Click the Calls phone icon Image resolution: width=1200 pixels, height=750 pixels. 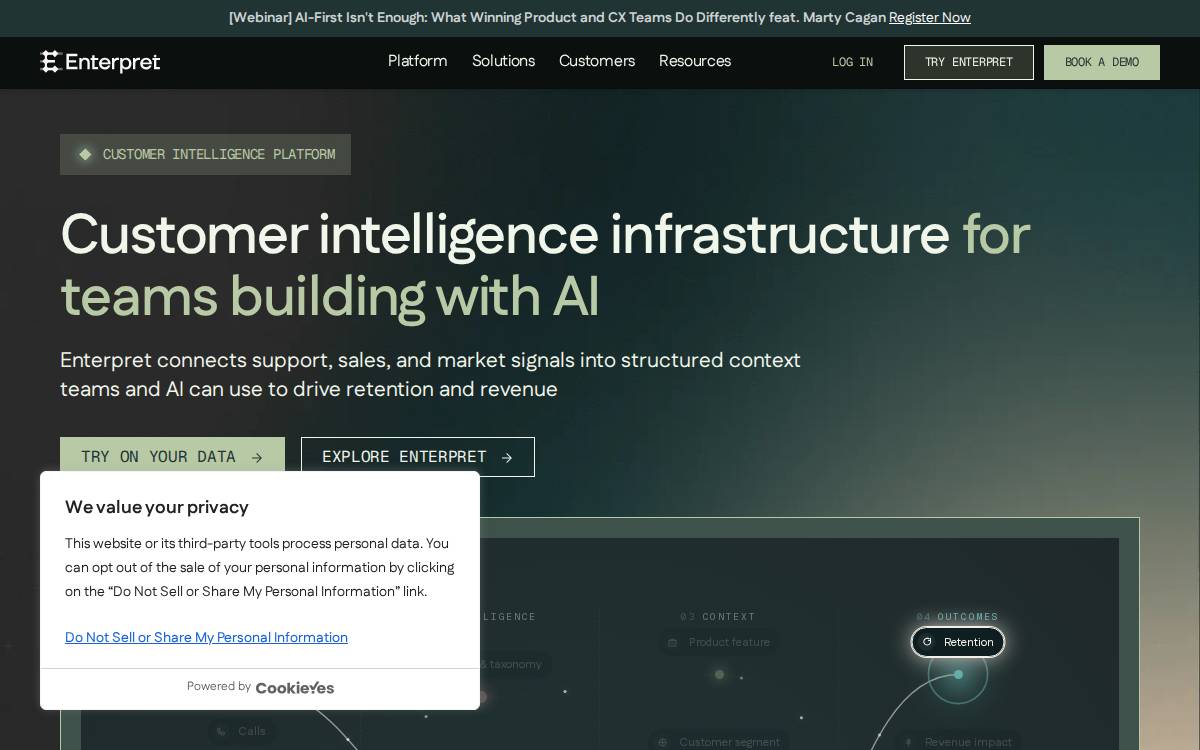point(222,731)
